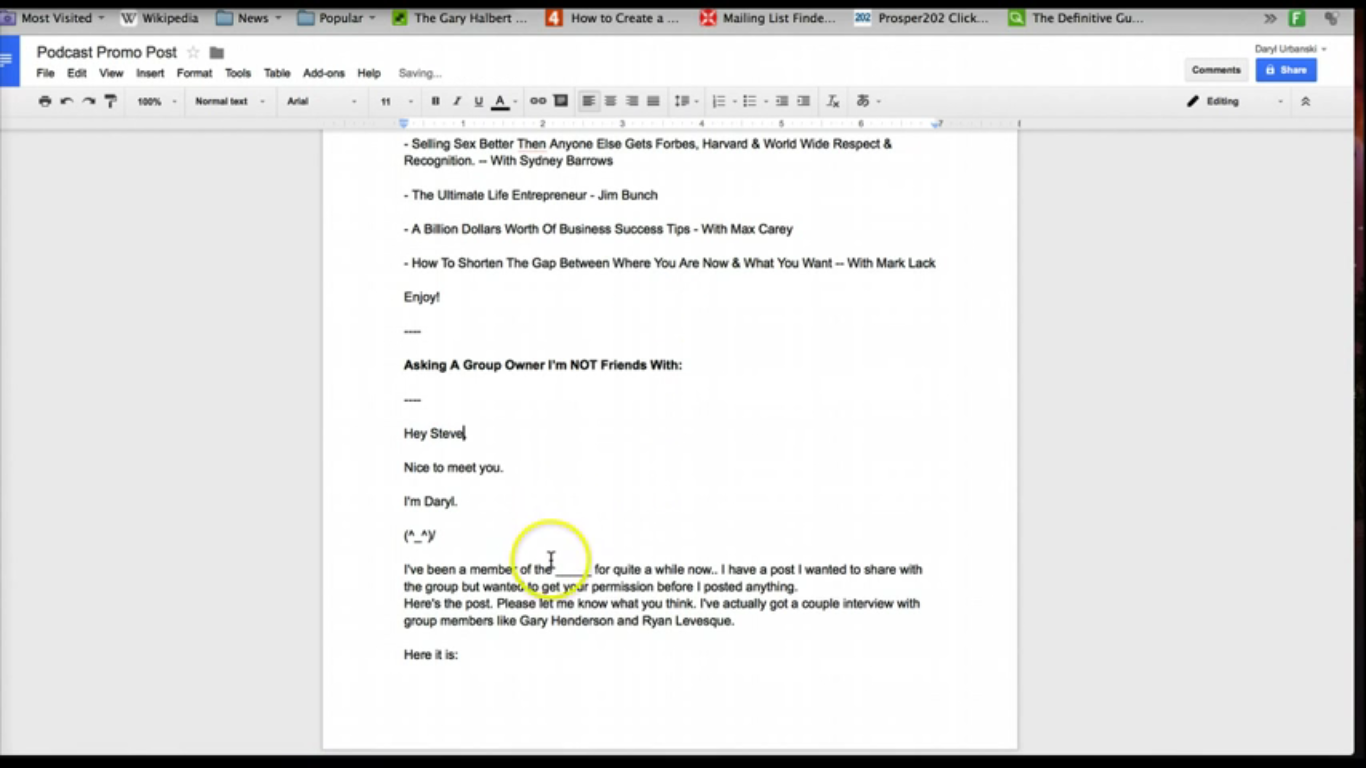Activate the paint format tool
The height and width of the screenshot is (768, 1366).
point(111,101)
